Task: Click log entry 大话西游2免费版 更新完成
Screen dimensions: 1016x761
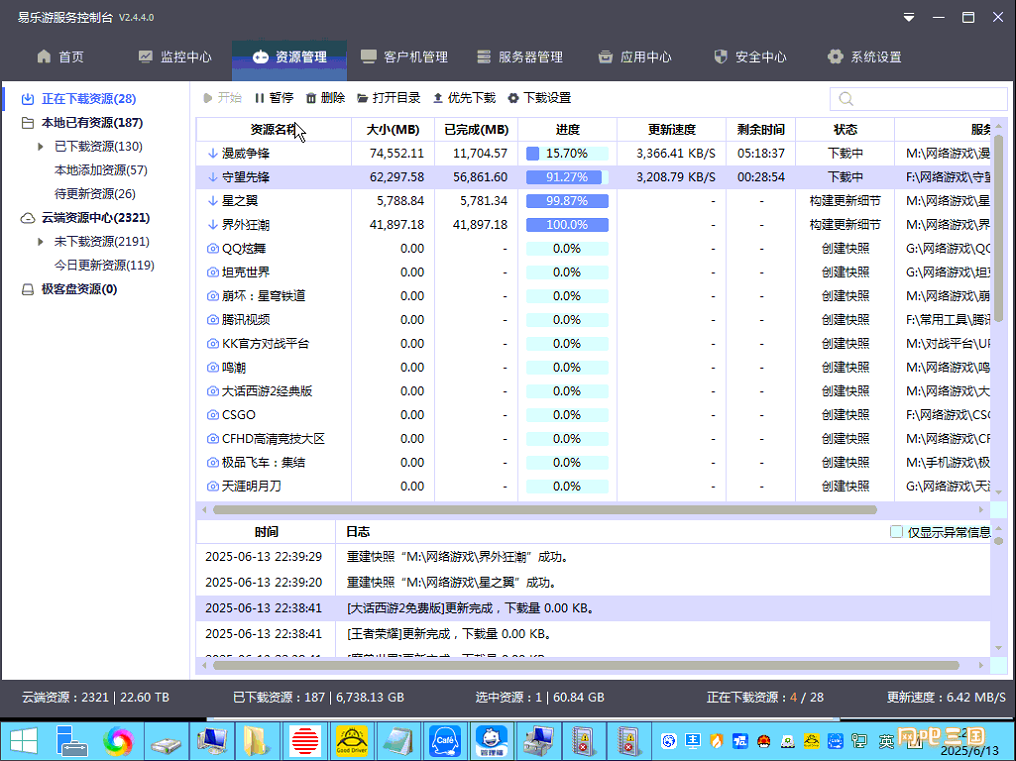Action: coord(470,608)
